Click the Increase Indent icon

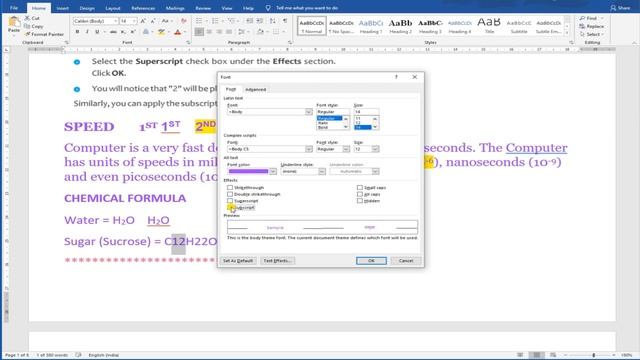coord(260,21)
